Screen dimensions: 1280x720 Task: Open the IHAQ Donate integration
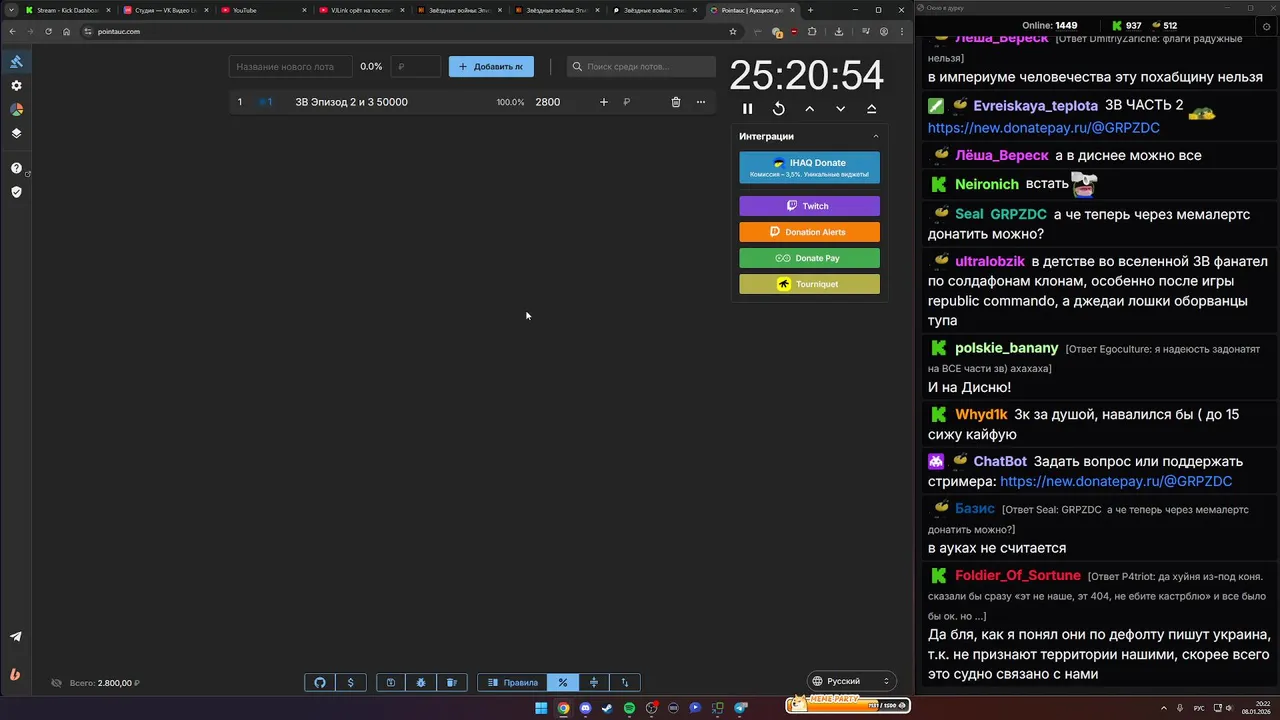click(809, 168)
